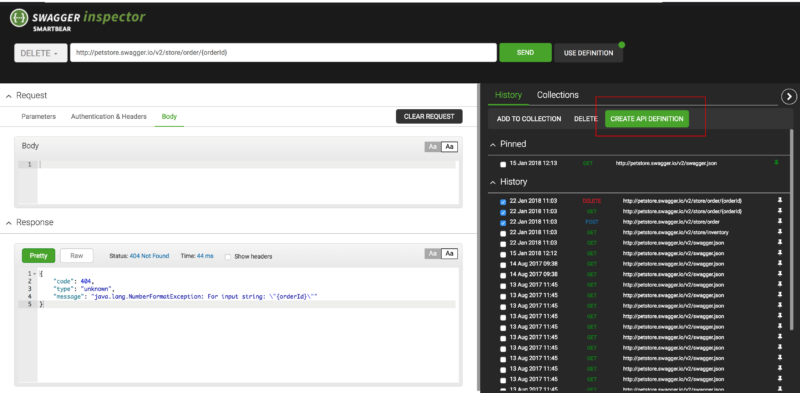Check the pinned swagger.json entry checkbox
This screenshot has width=800, height=393.
click(503, 164)
